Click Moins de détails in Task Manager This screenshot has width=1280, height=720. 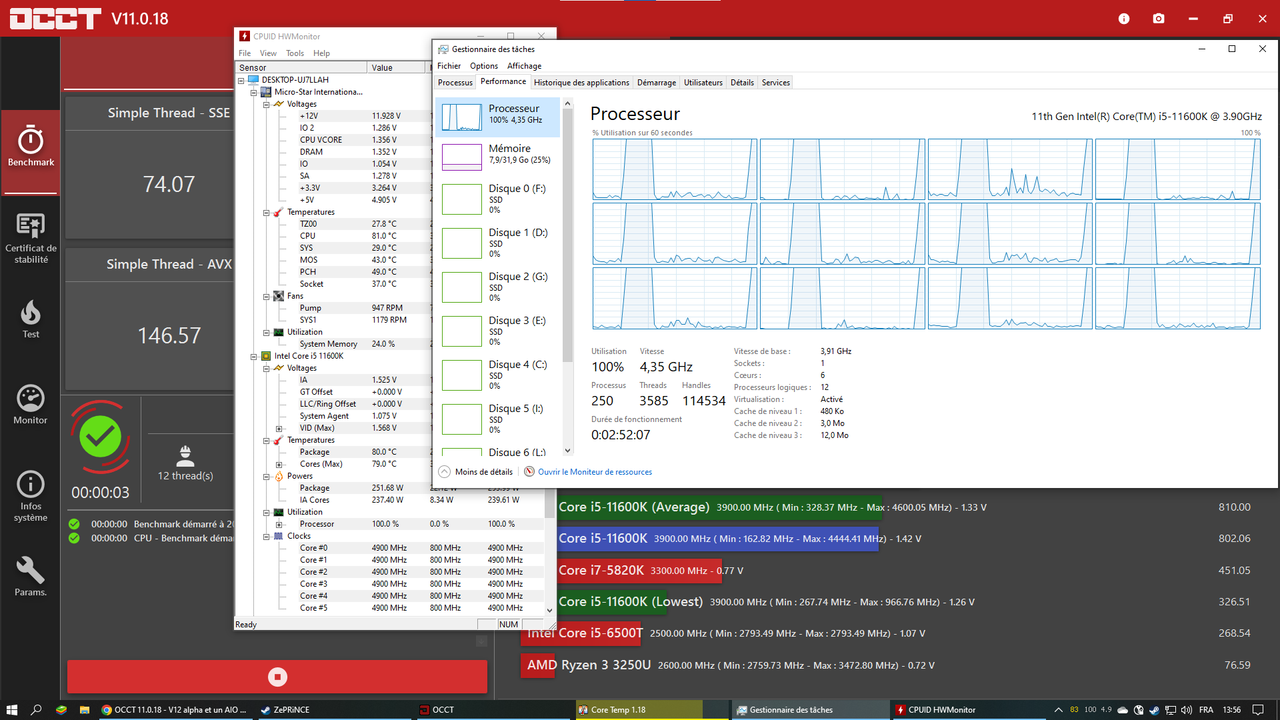point(475,472)
